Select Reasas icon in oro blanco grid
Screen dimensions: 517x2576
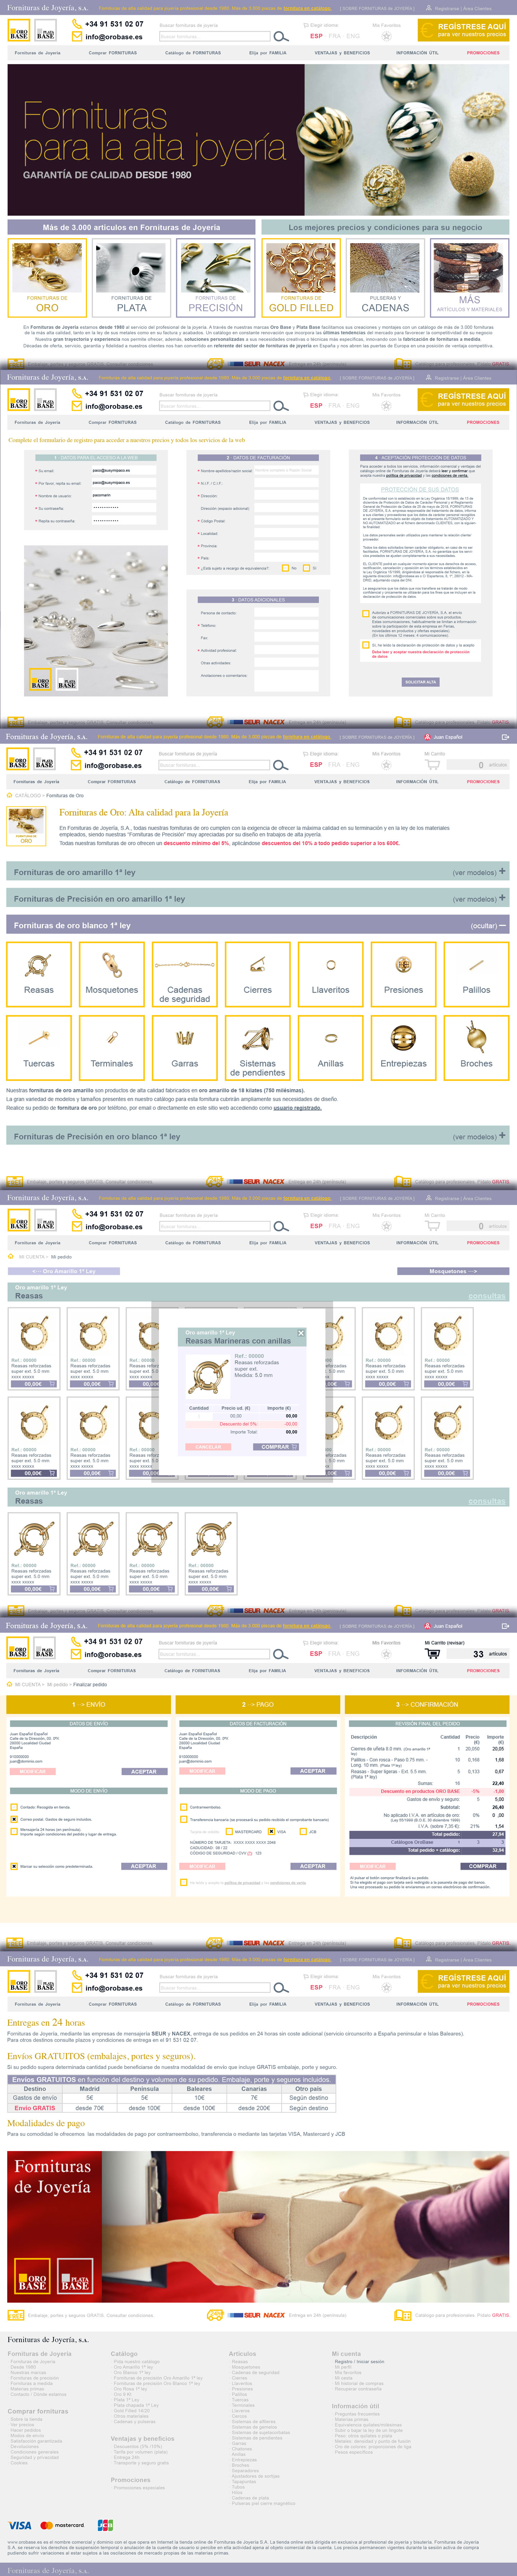tap(39, 973)
